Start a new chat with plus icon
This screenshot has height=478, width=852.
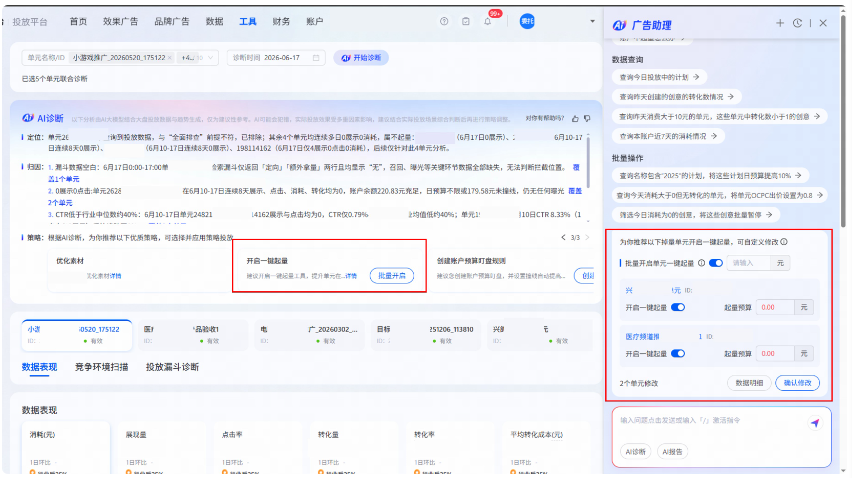[780, 23]
